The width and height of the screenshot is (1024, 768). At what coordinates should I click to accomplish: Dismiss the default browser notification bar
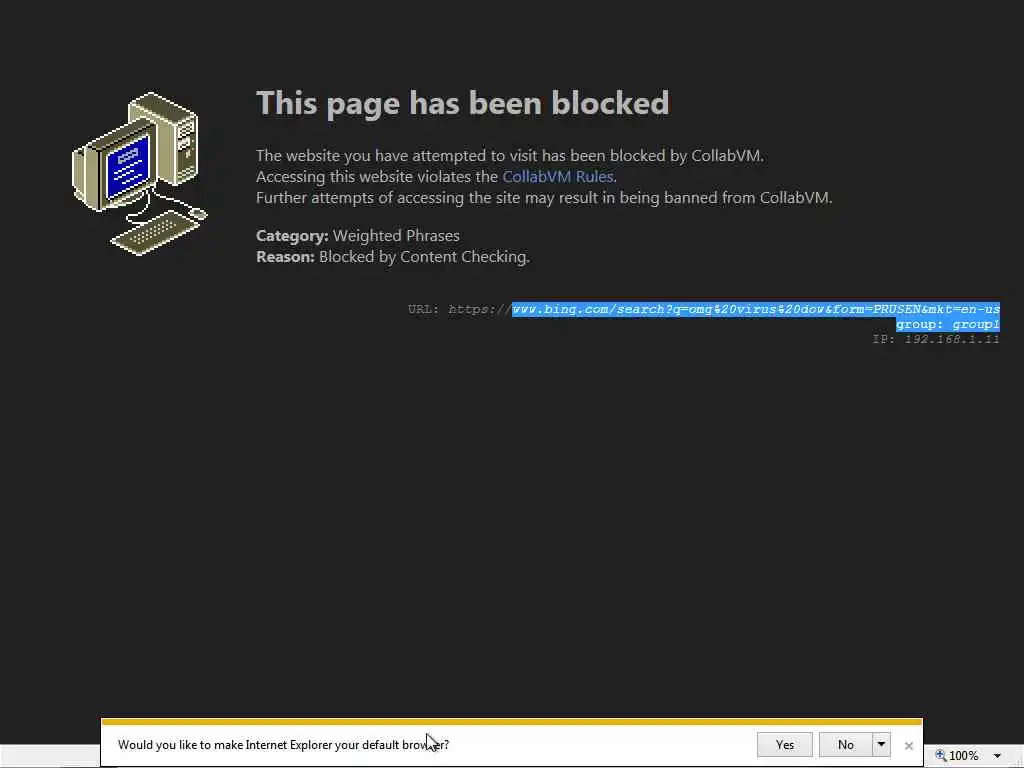click(x=908, y=745)
